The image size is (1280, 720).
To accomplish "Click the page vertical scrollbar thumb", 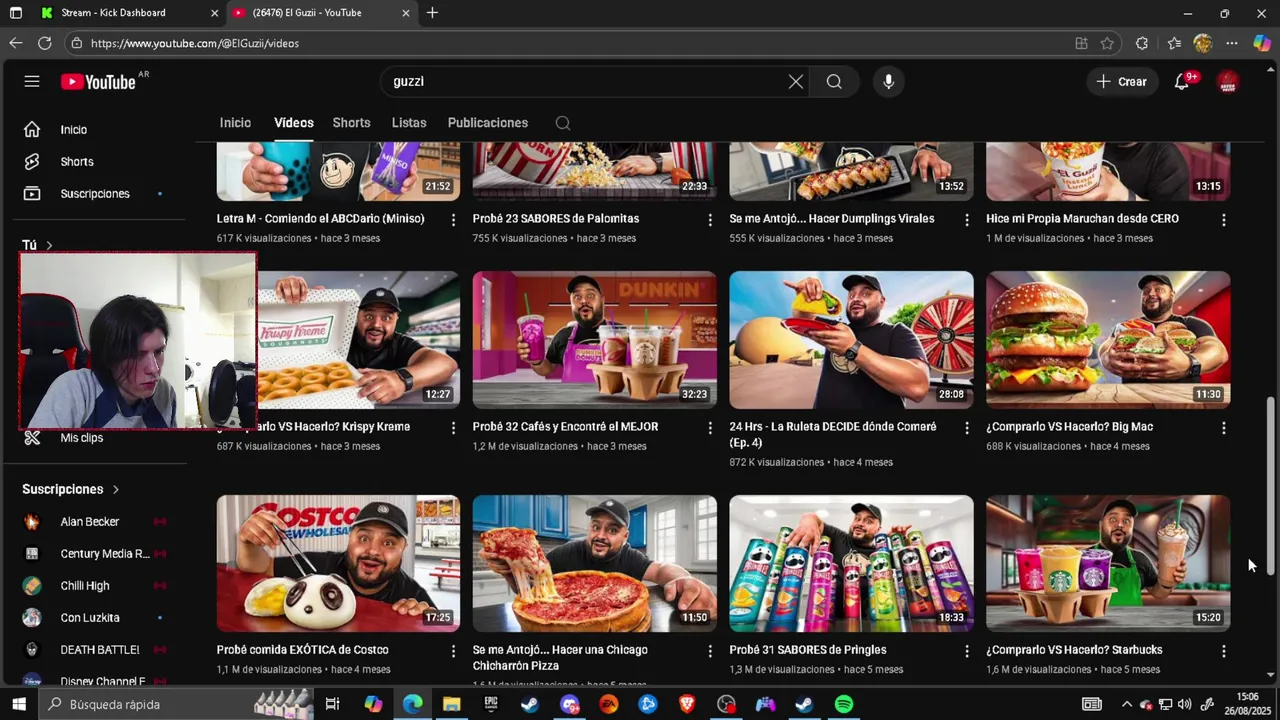I will tap(1271, 485).
